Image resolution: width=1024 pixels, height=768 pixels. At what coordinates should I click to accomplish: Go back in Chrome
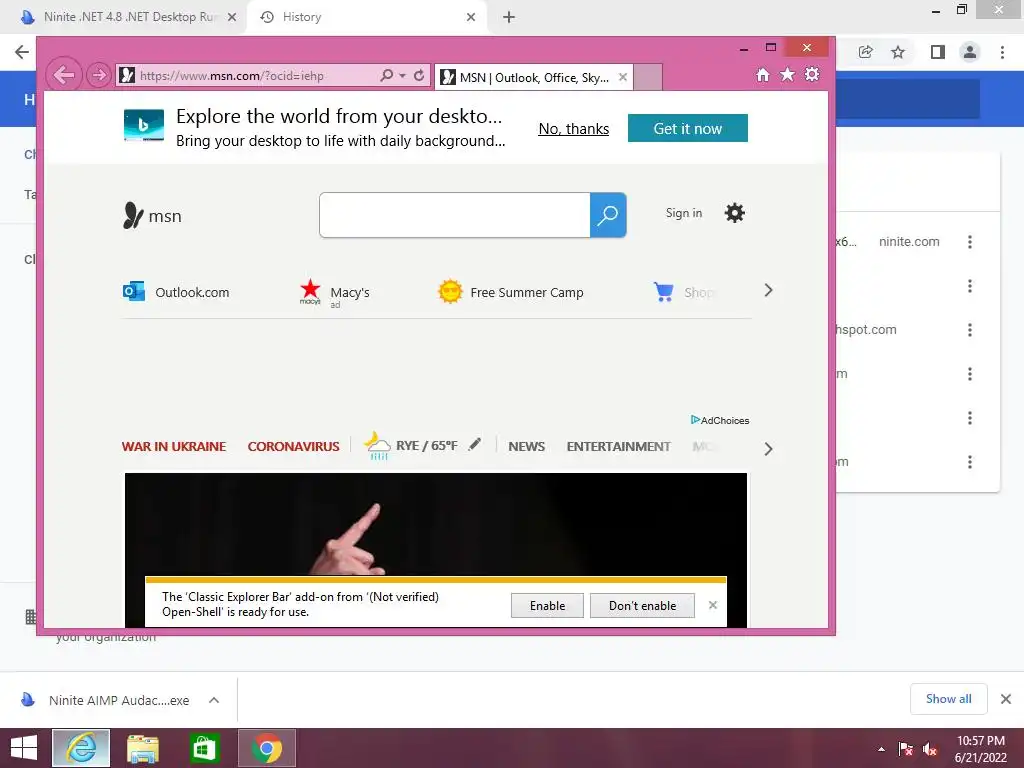[22, 52]
